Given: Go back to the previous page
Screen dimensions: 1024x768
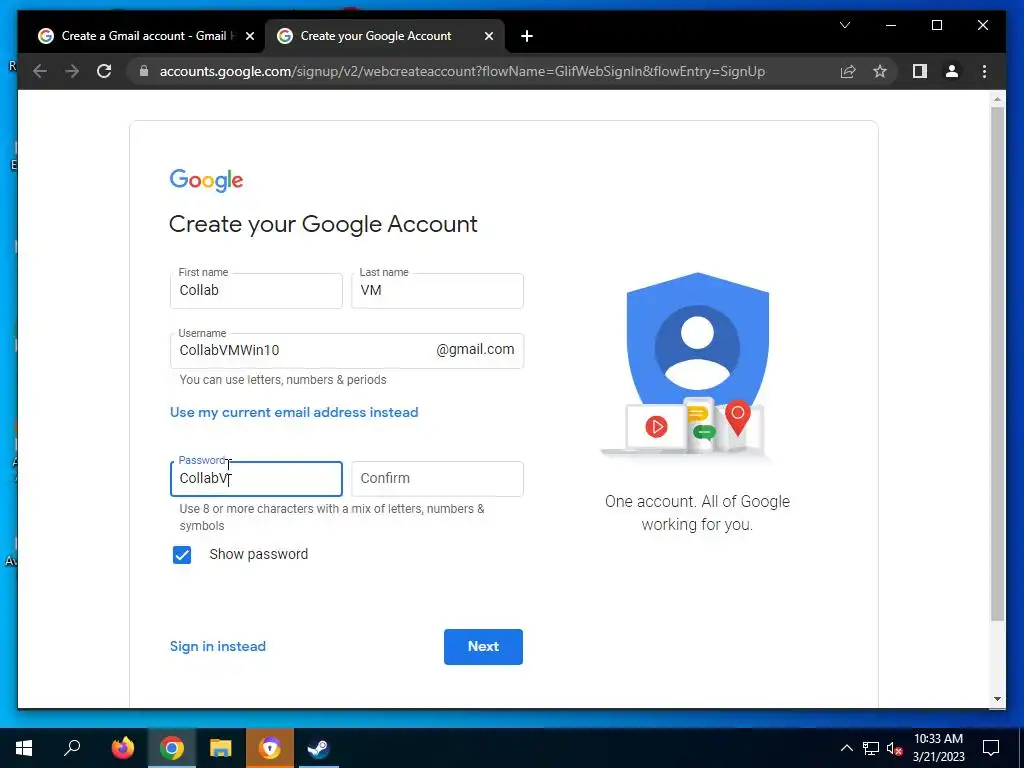Looking at the screenshot, I should coord(40,71).
